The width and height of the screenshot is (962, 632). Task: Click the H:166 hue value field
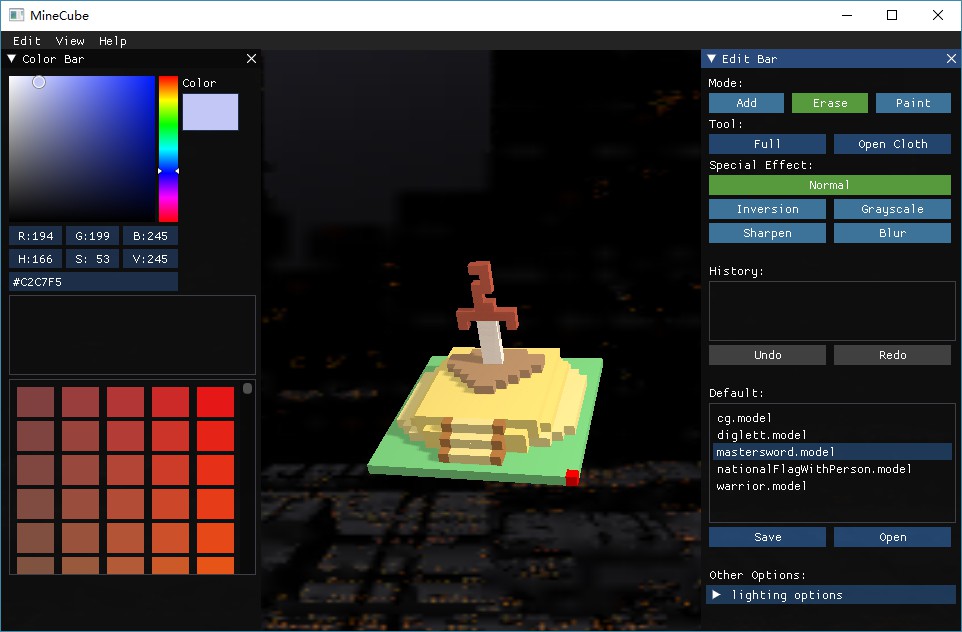(x=35, y=259)
